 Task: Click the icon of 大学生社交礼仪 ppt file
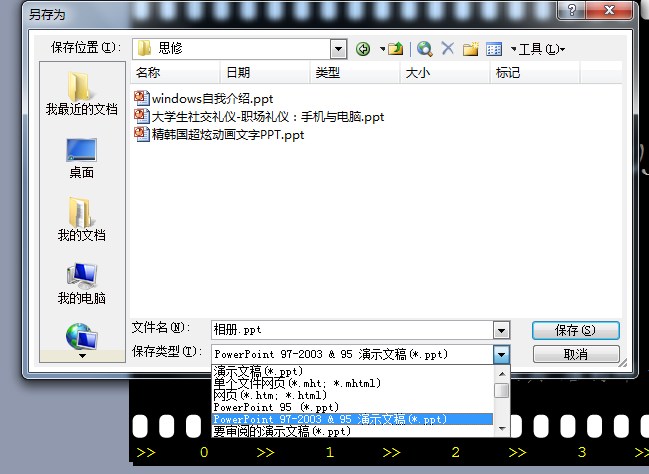coord(142,116)
